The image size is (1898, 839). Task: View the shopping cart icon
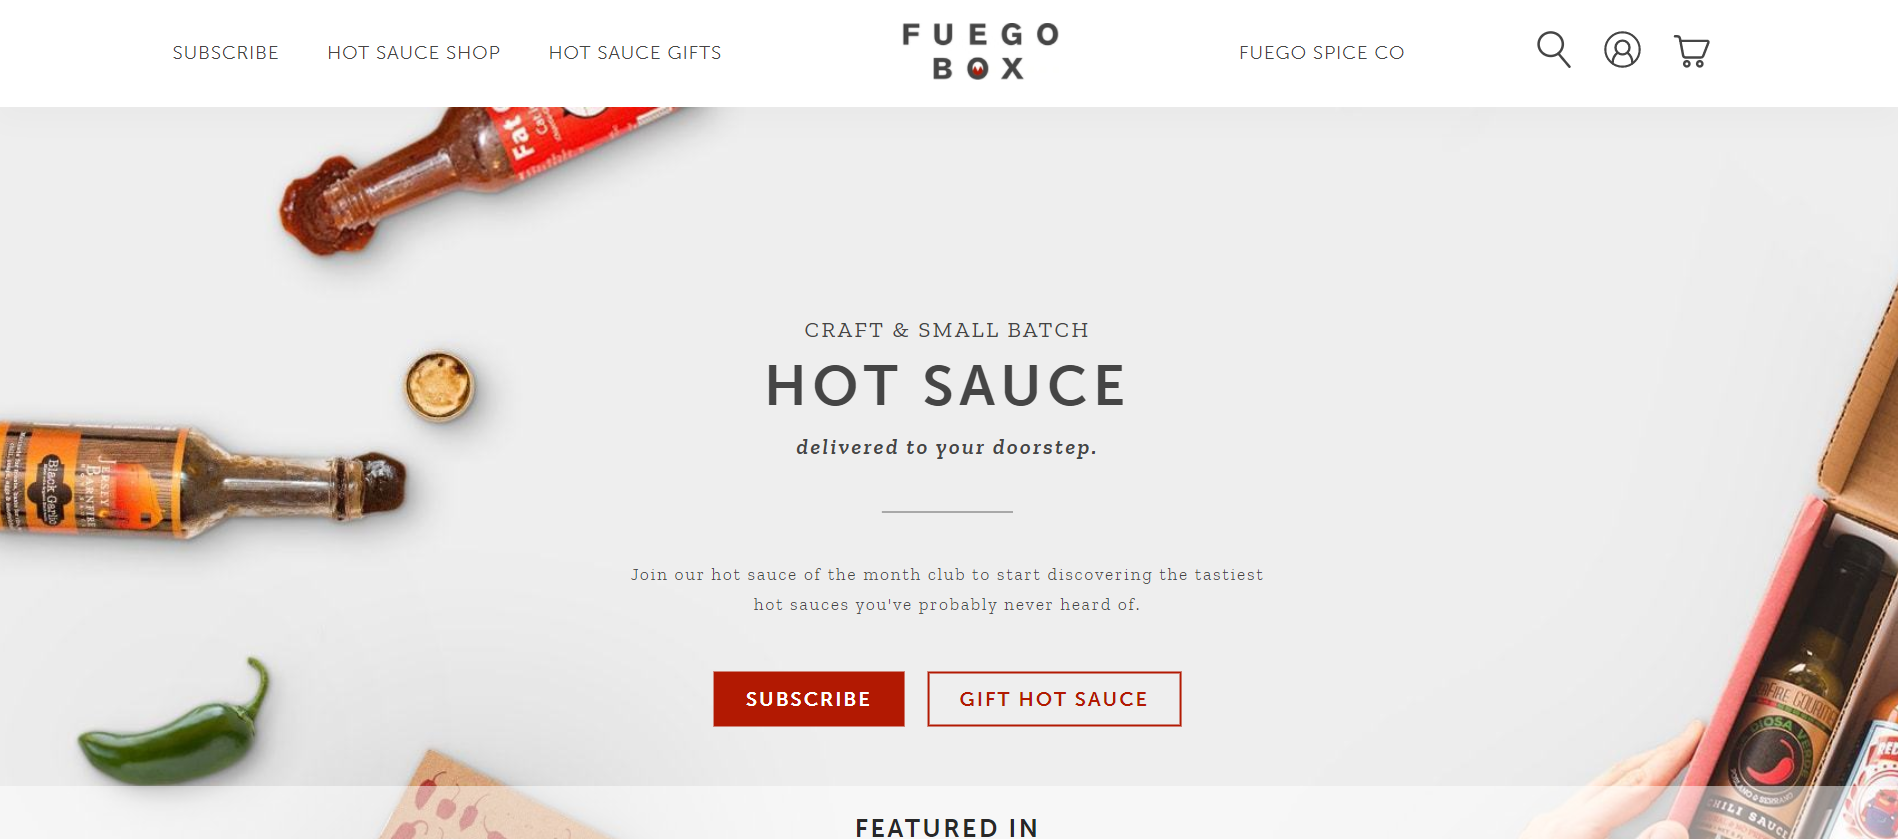1691,50
